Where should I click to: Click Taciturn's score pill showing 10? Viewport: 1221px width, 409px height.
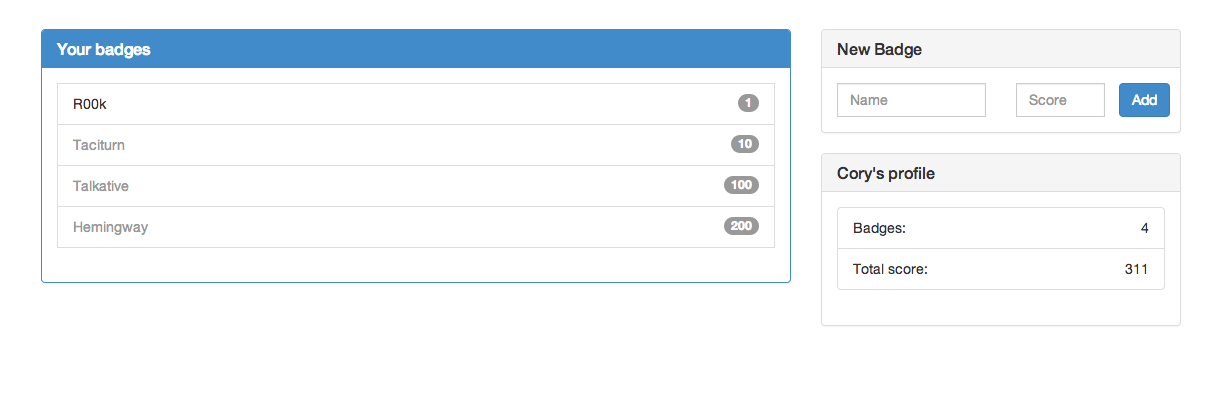[x=744, y=144]
